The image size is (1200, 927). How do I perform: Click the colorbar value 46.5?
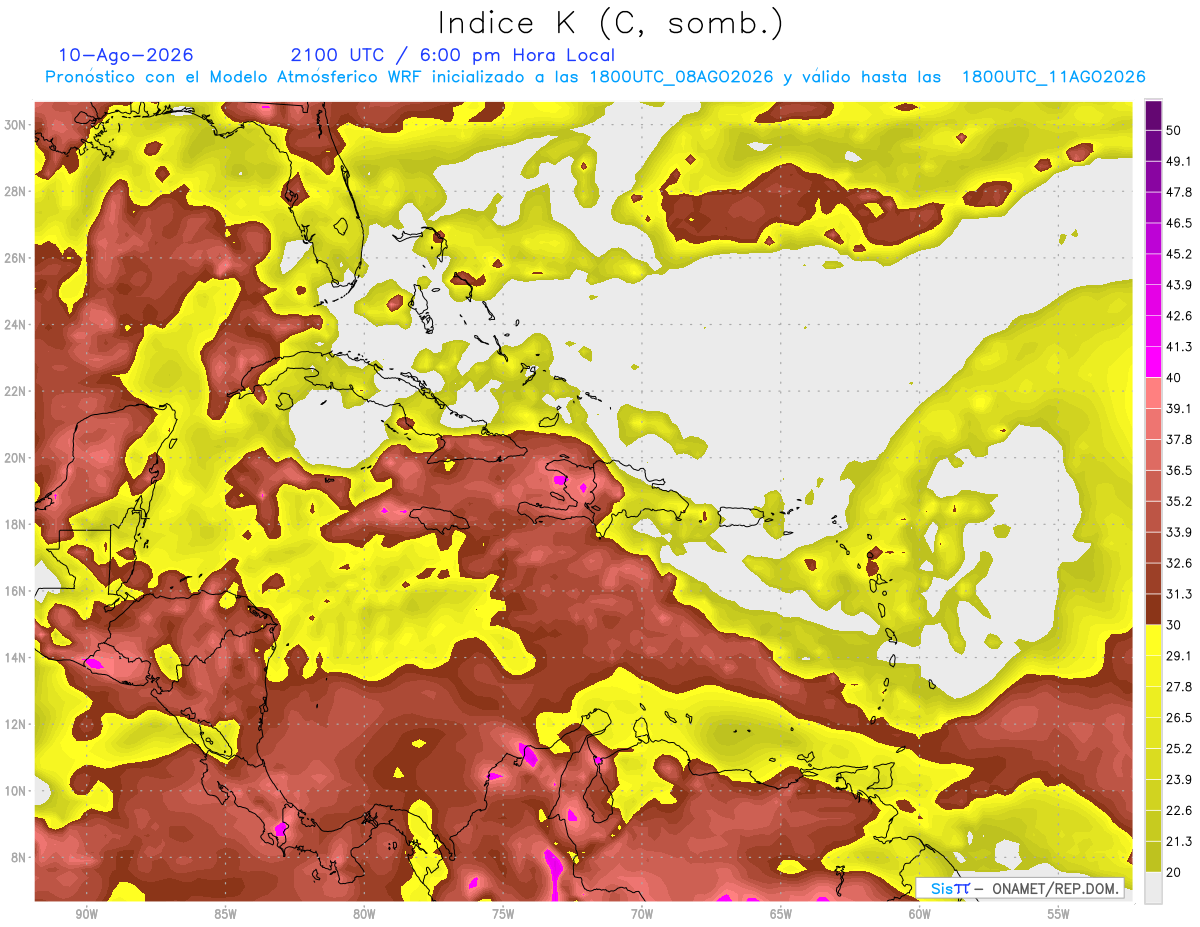(1178, 223)
